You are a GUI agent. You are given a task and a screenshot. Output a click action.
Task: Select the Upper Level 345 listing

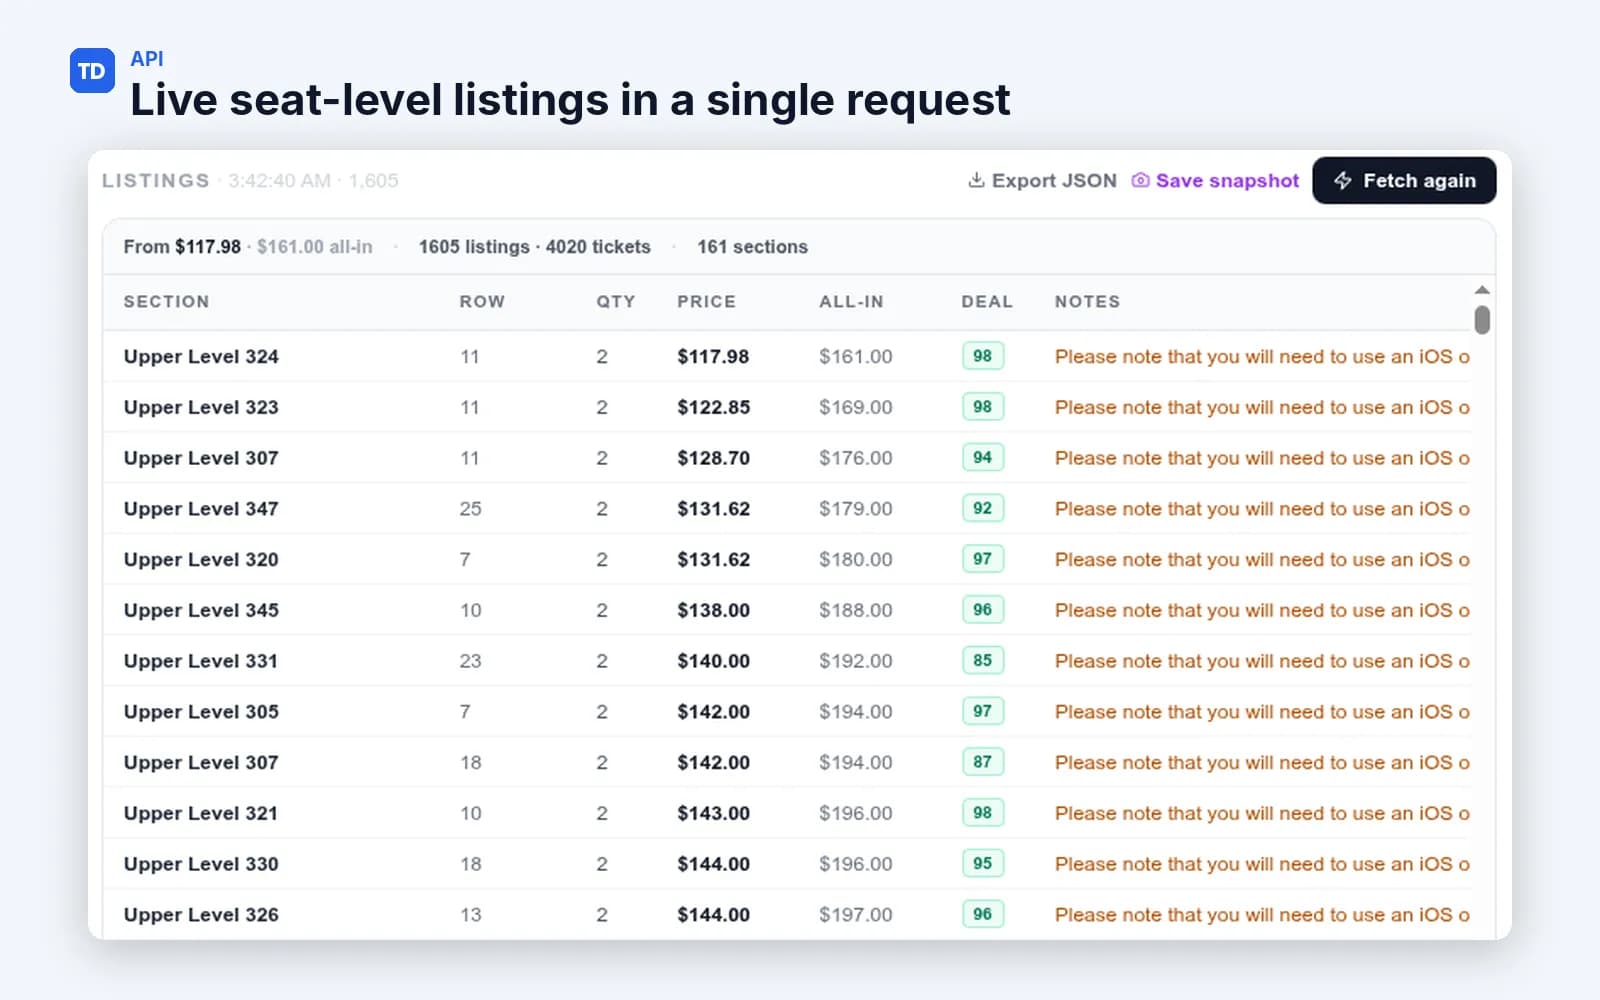(x=788, y=610)
